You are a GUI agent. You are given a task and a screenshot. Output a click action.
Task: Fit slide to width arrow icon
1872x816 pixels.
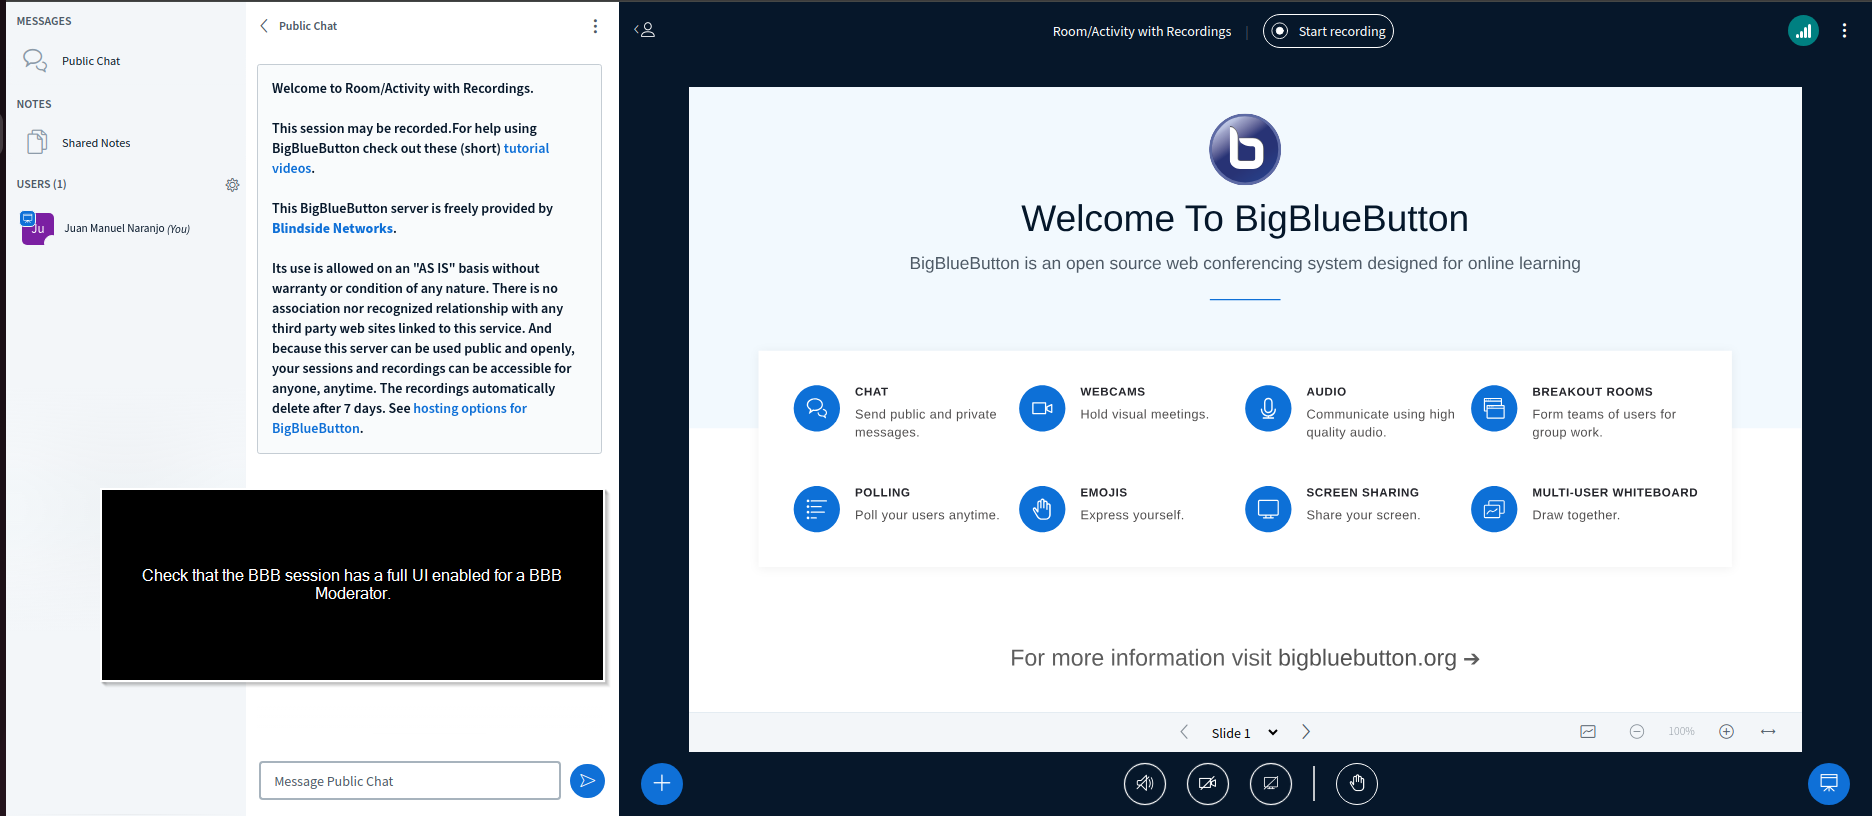[x=1768, y=732]
